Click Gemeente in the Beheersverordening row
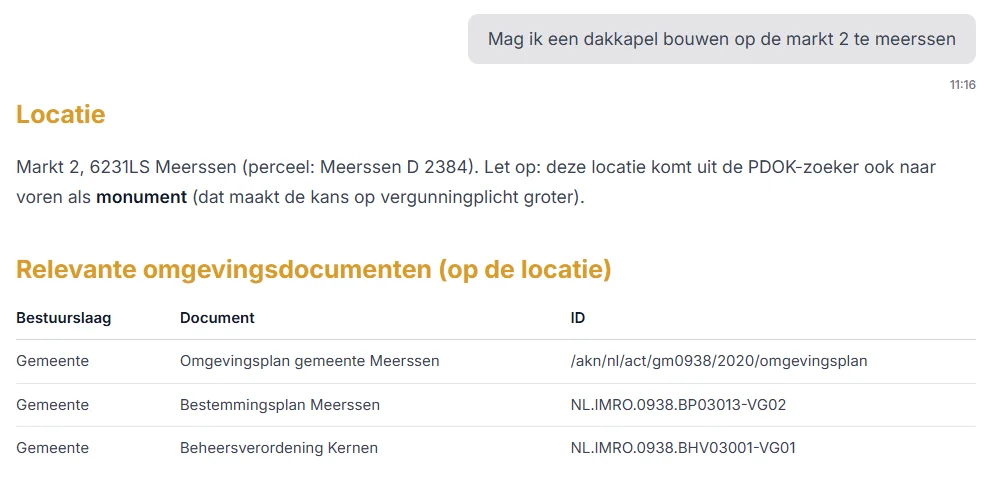 pos(52,448)
